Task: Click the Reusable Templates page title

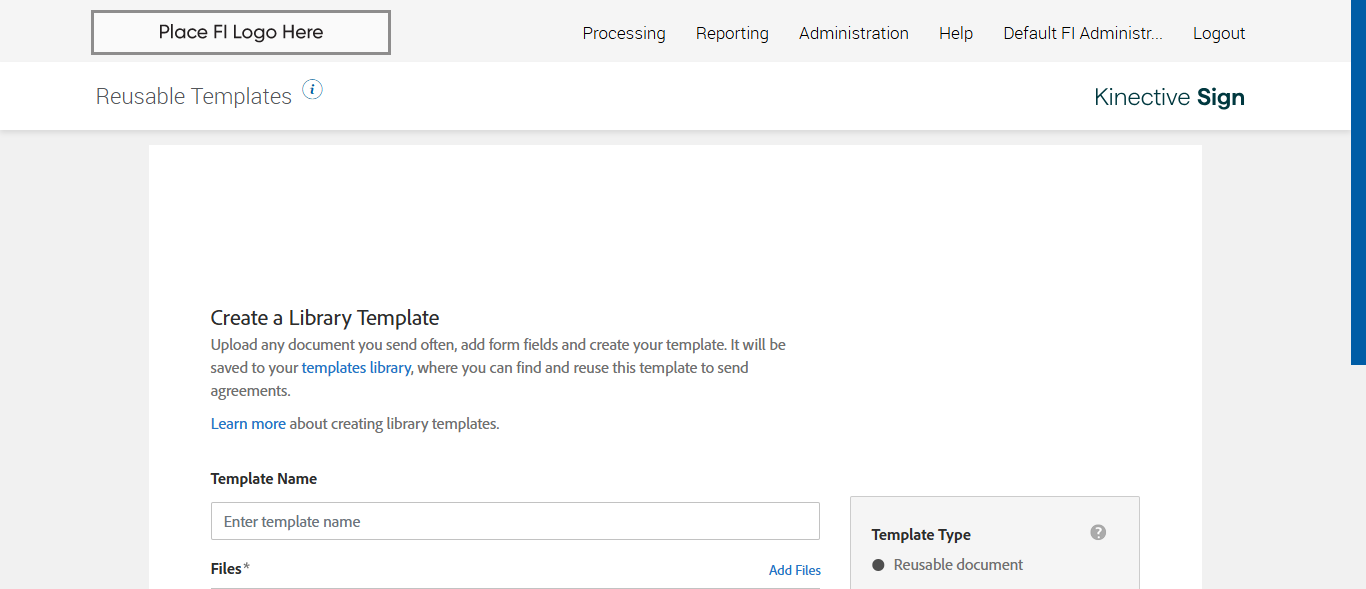Action: point(194,97)
